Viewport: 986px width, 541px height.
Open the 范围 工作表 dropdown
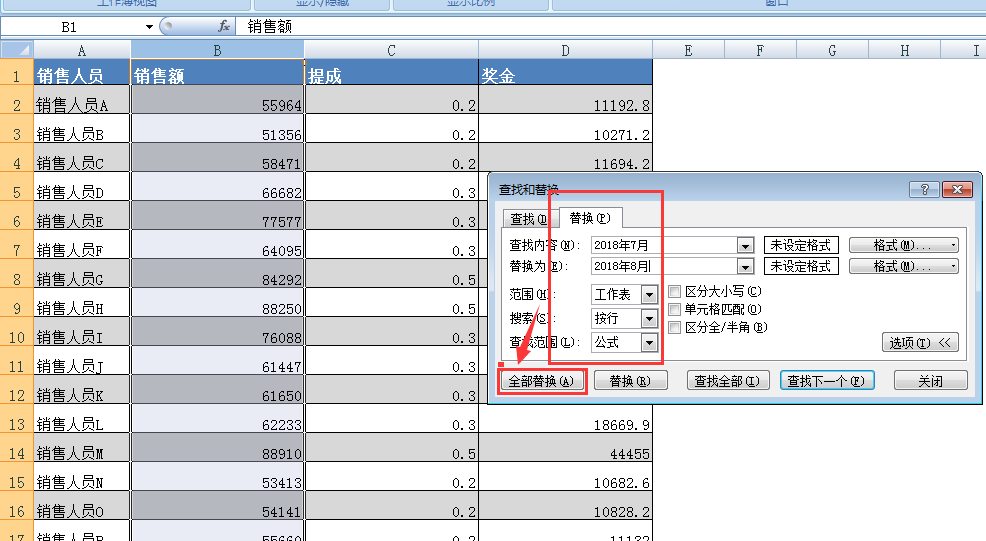point(649,294)
